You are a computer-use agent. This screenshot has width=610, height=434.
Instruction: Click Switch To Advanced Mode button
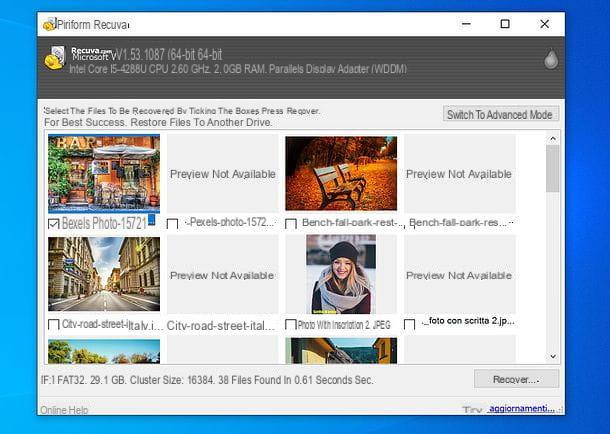coord(501,114)
